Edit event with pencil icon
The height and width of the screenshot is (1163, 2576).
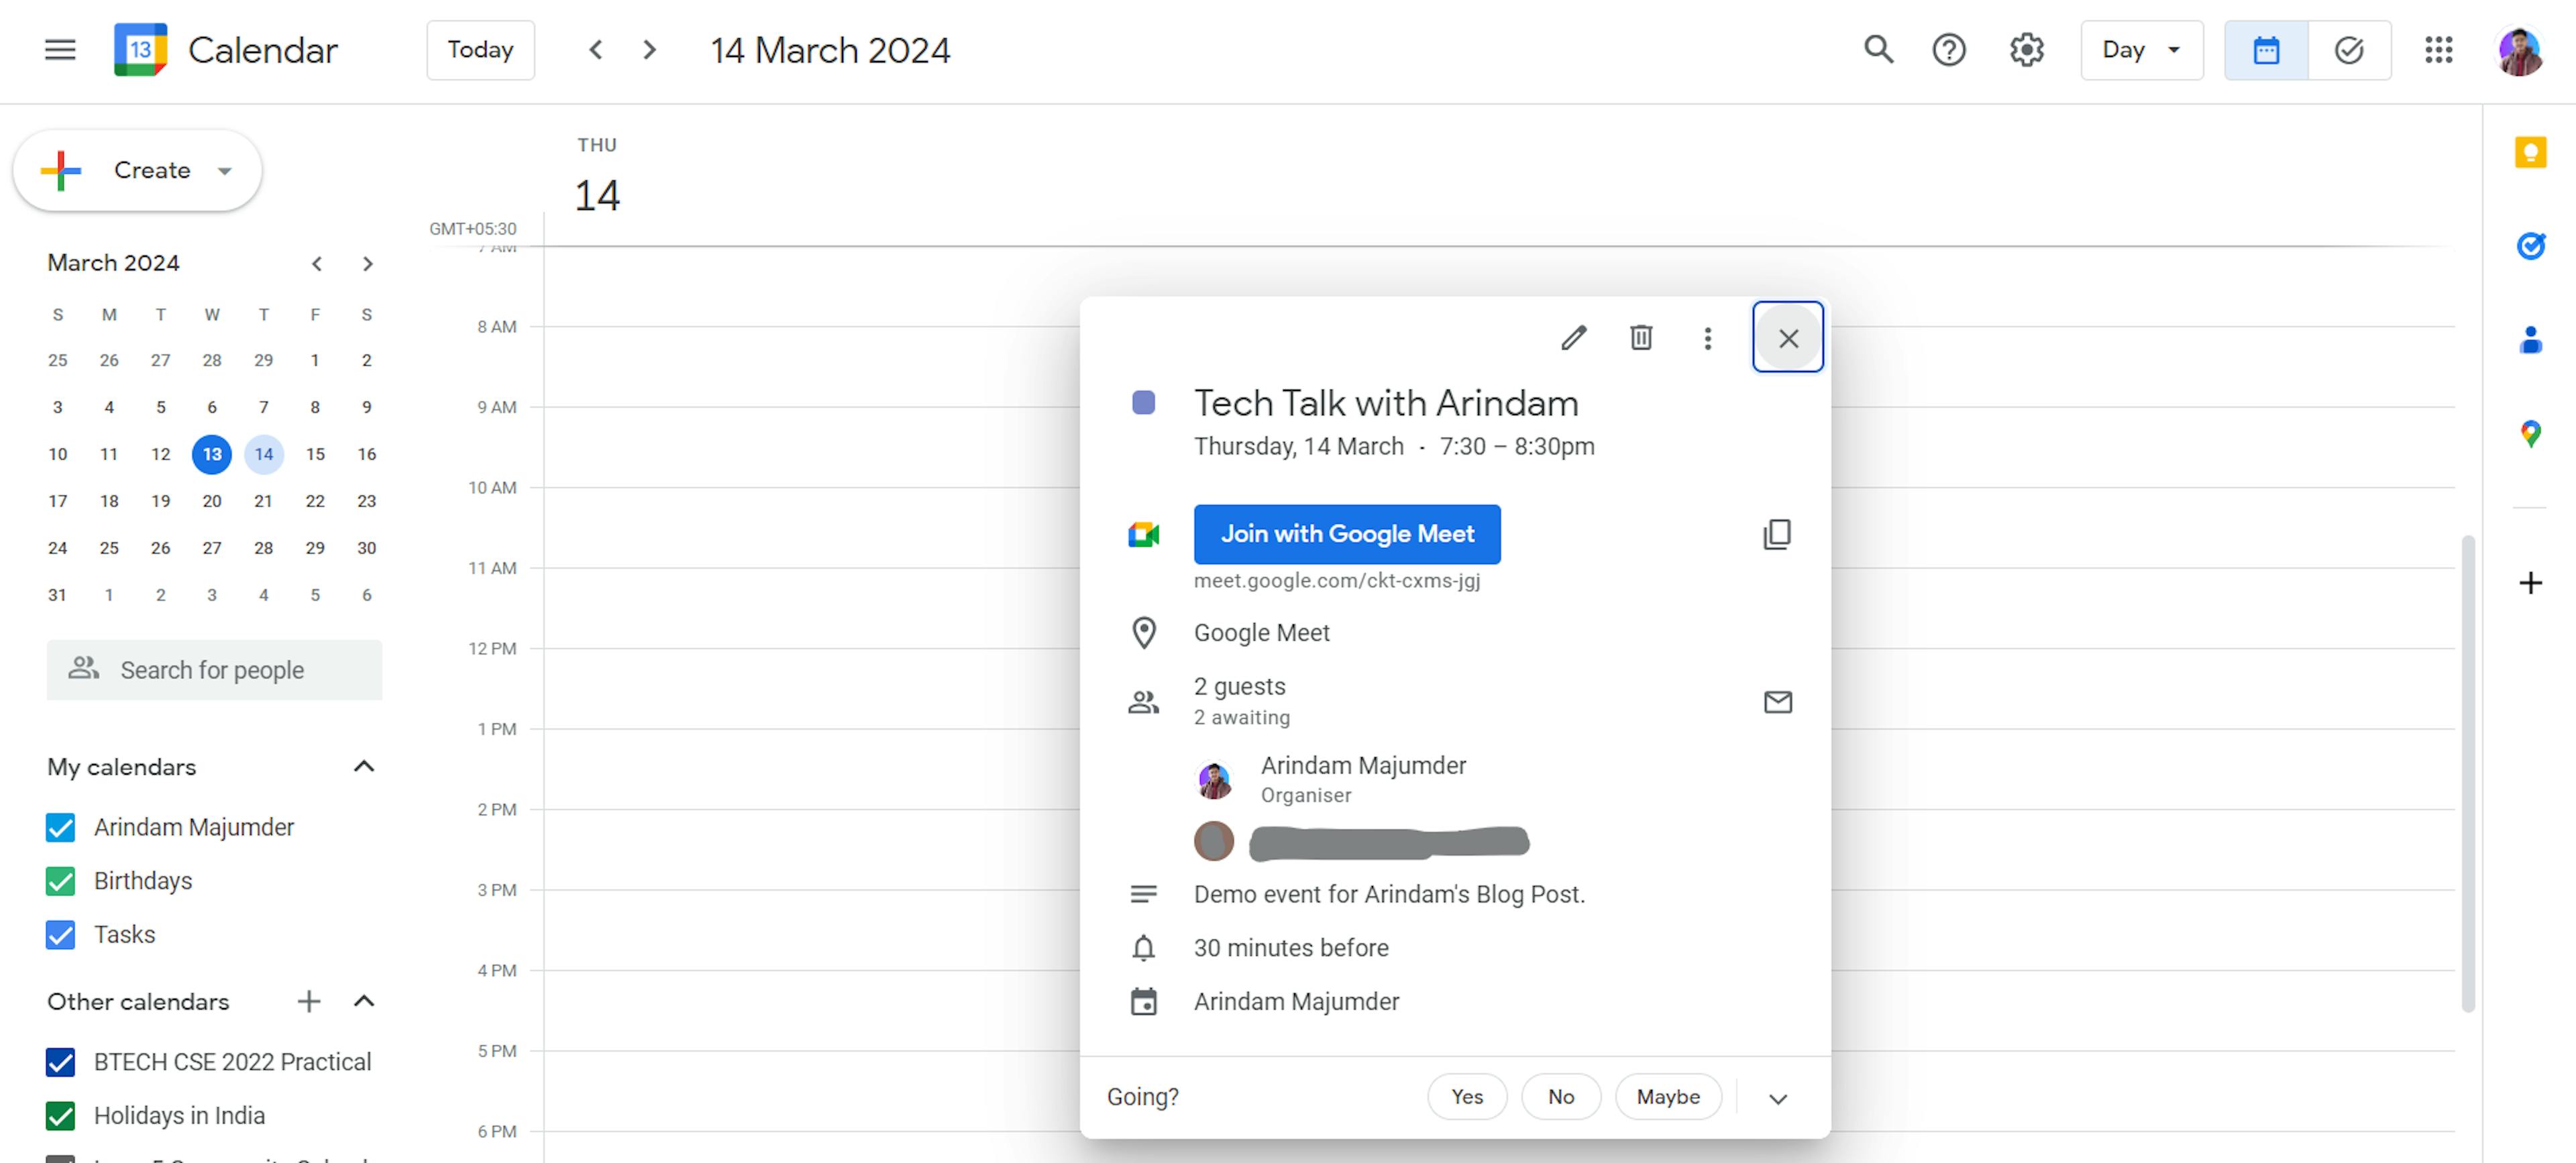pos(1574,338)
